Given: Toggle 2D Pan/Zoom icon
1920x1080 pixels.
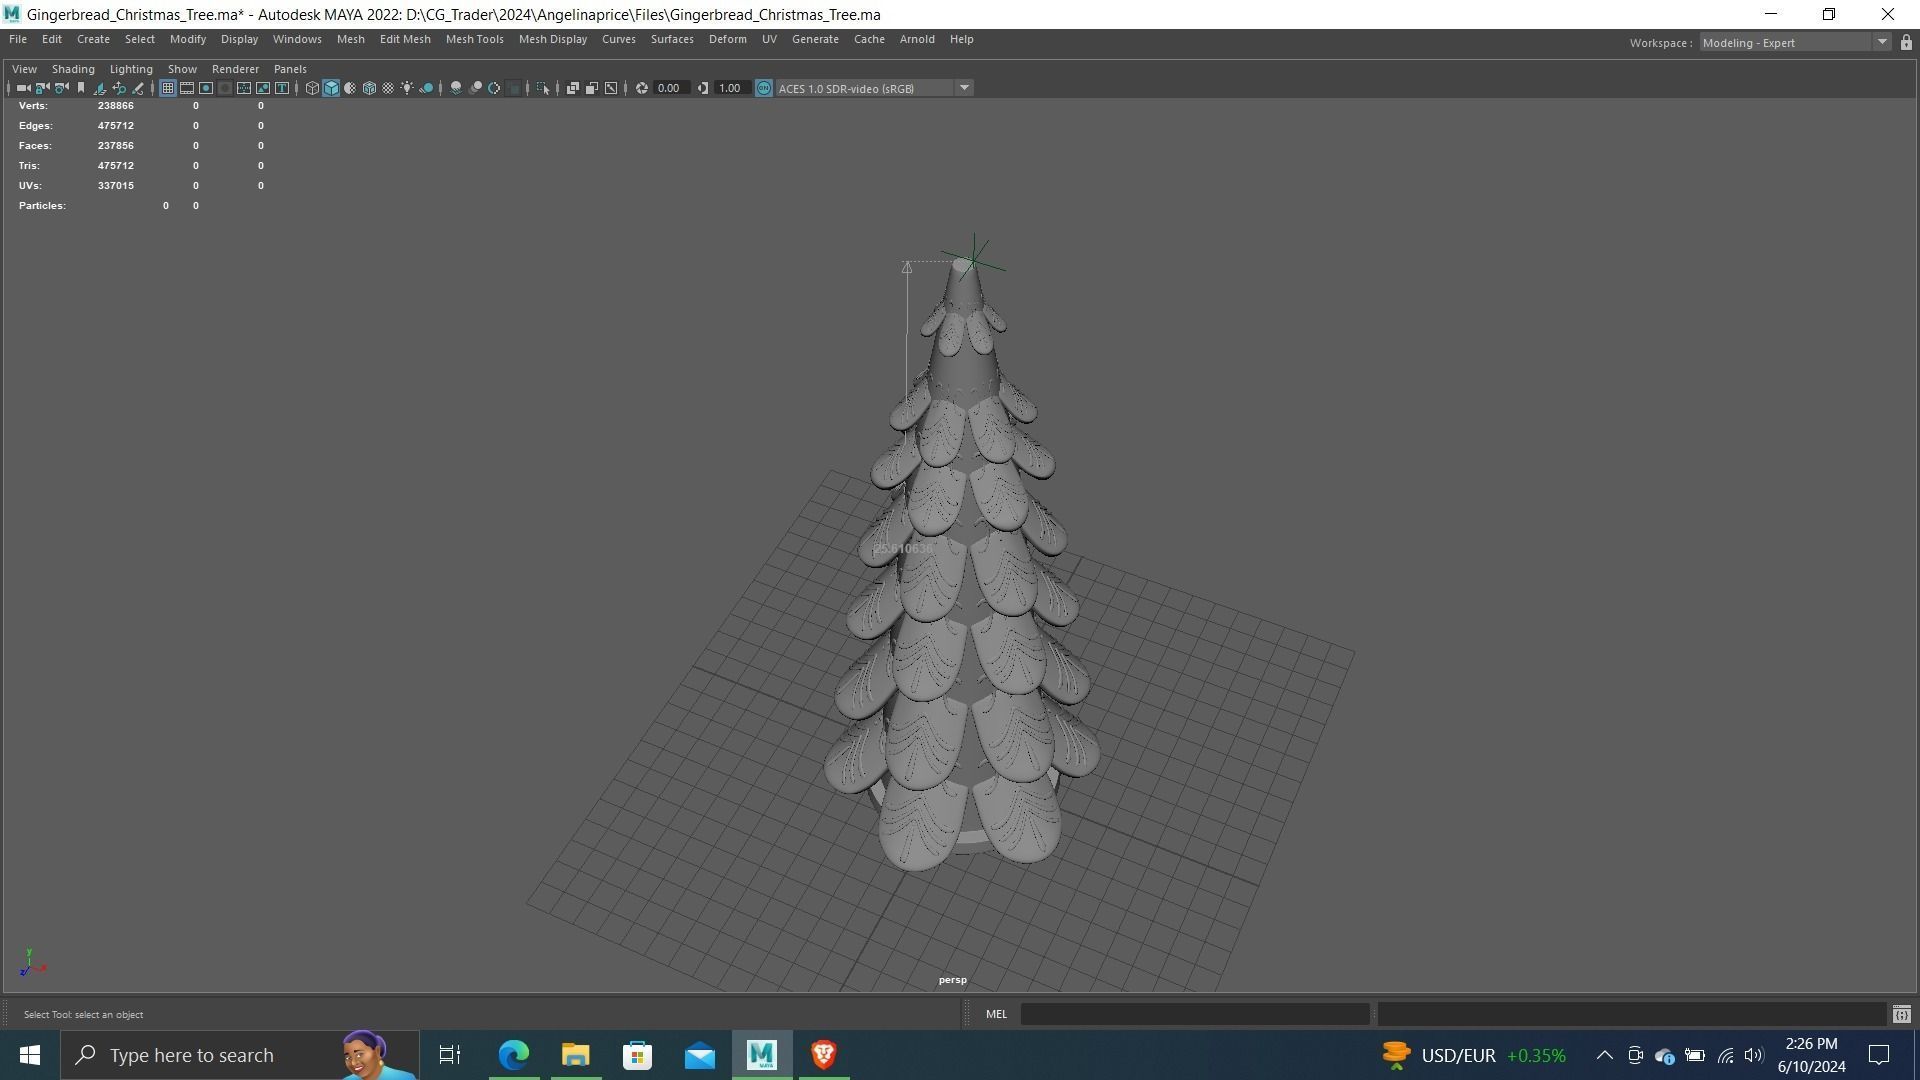Looking at the screenshot, I should (x=119, y=88).
